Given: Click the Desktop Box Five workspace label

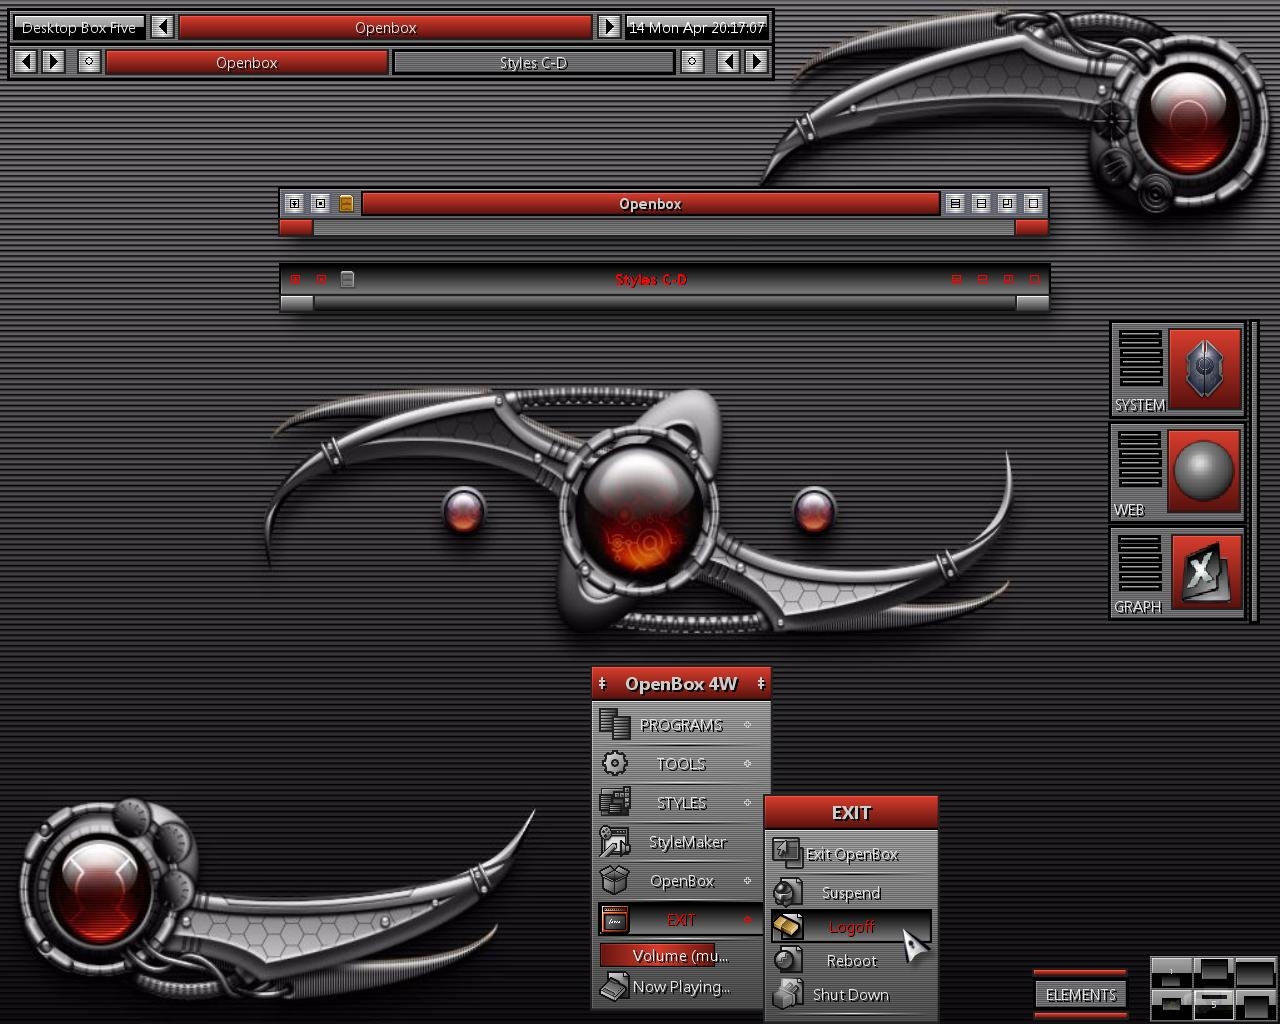Looking at the screenshot, I should point(79,27).
